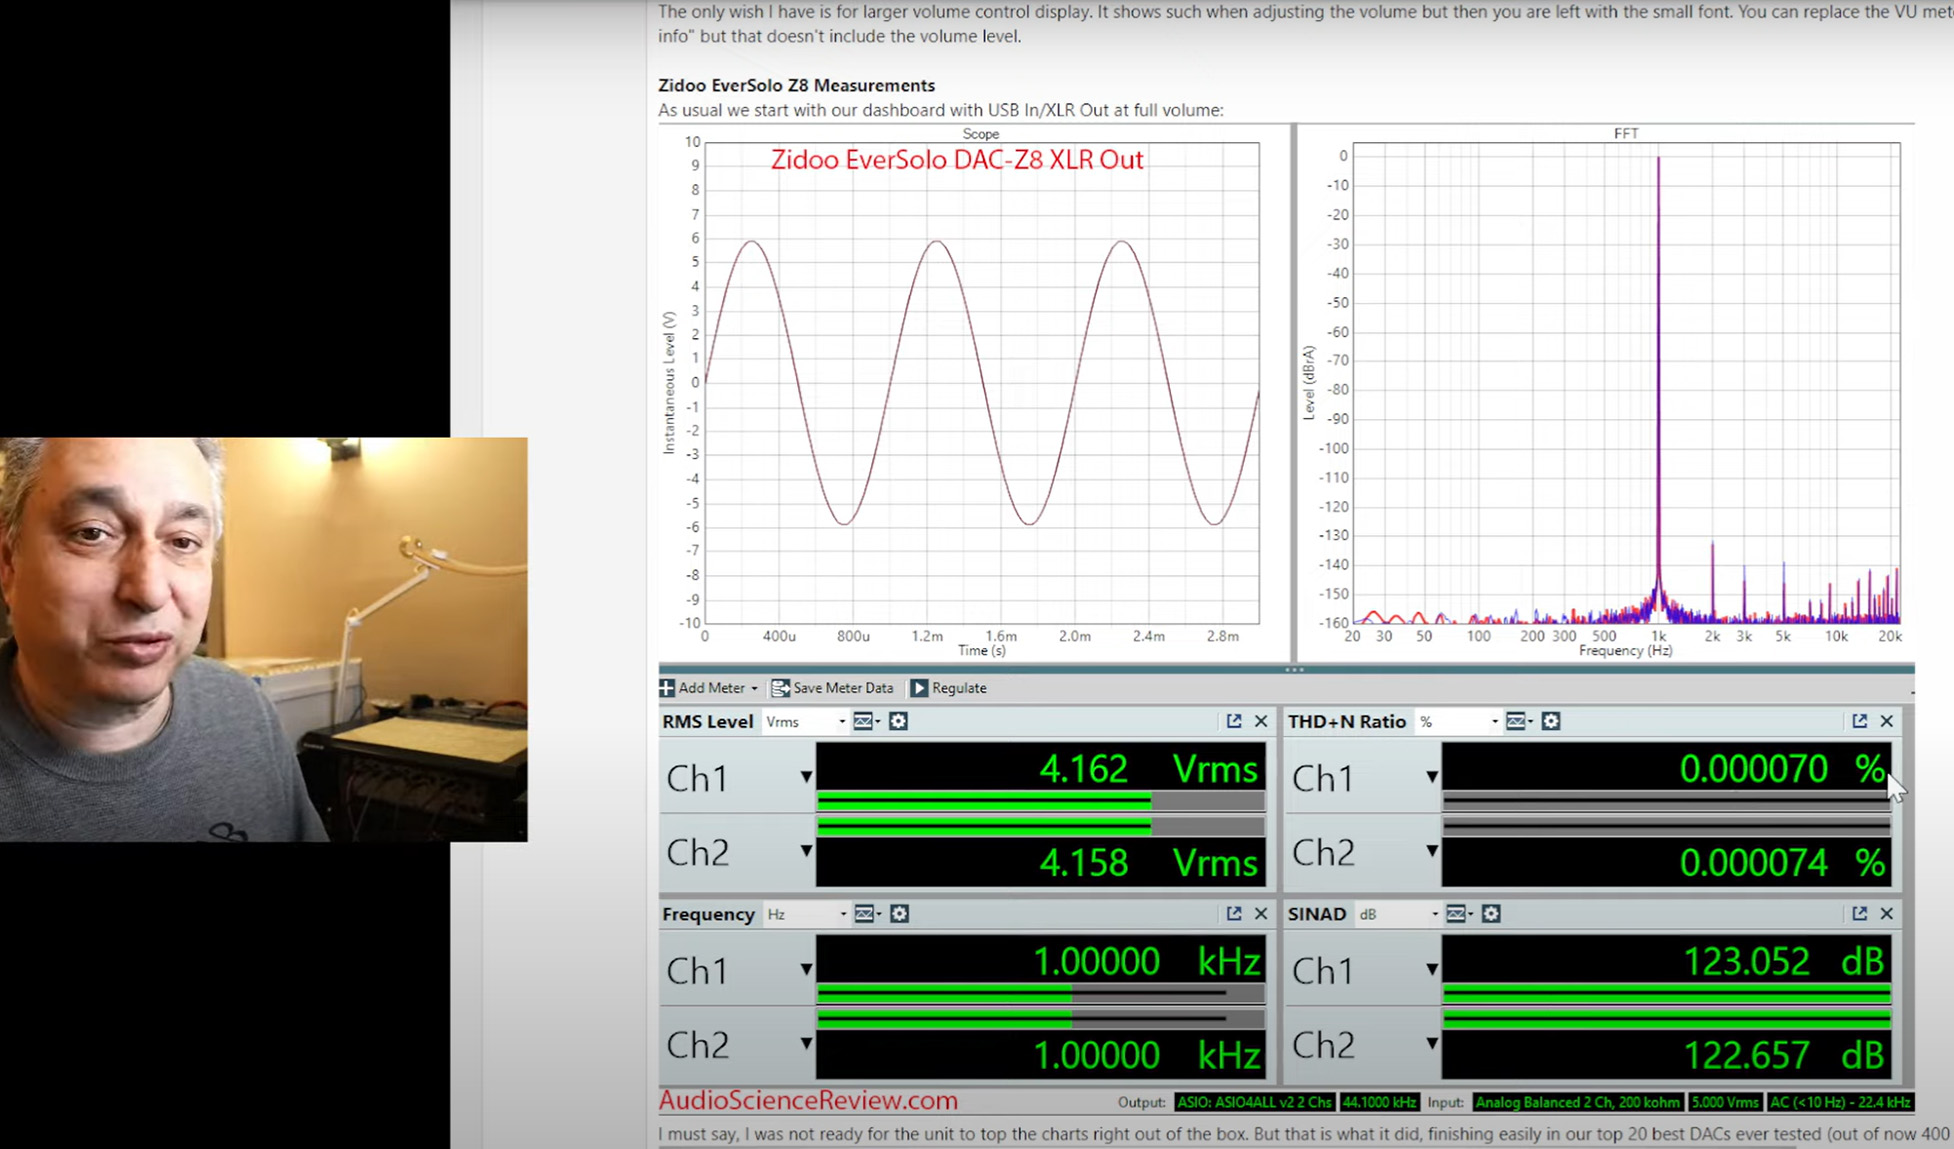Click the SINAD settings gear icon
1954x1149 pixels.
pyautogui.click(x=1491, y=914)
